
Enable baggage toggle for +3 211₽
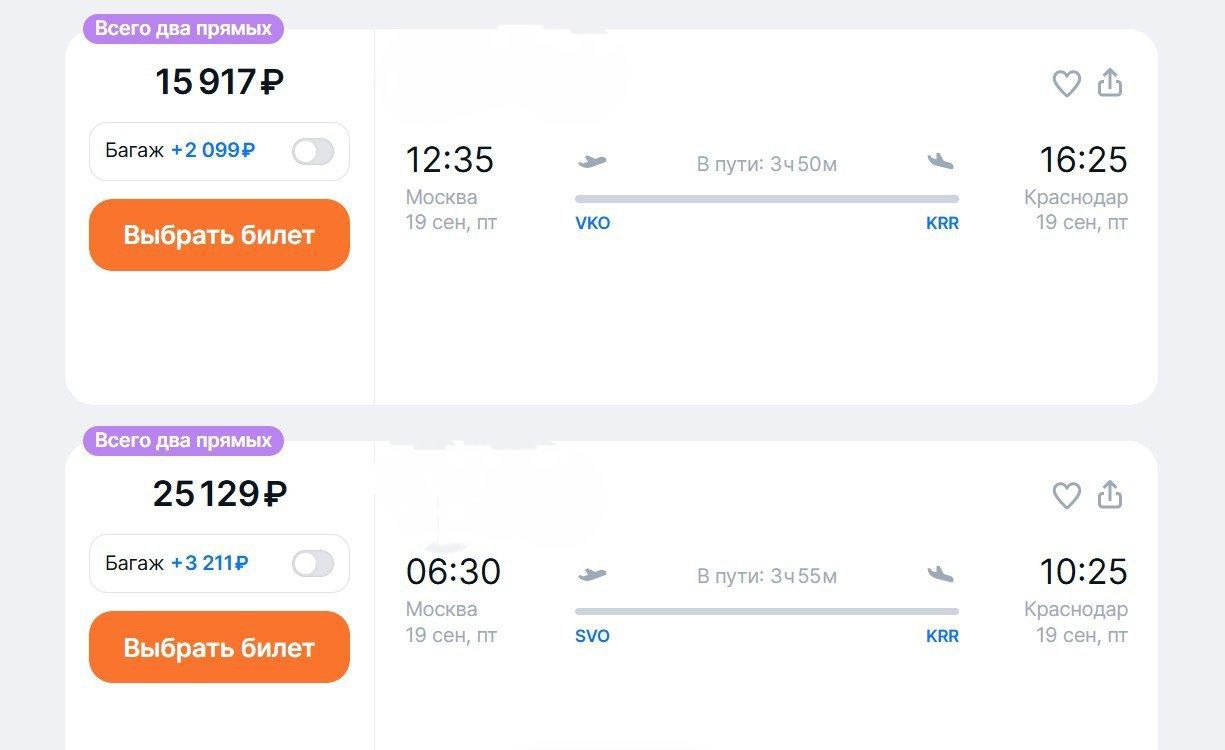tap(313, 564)
